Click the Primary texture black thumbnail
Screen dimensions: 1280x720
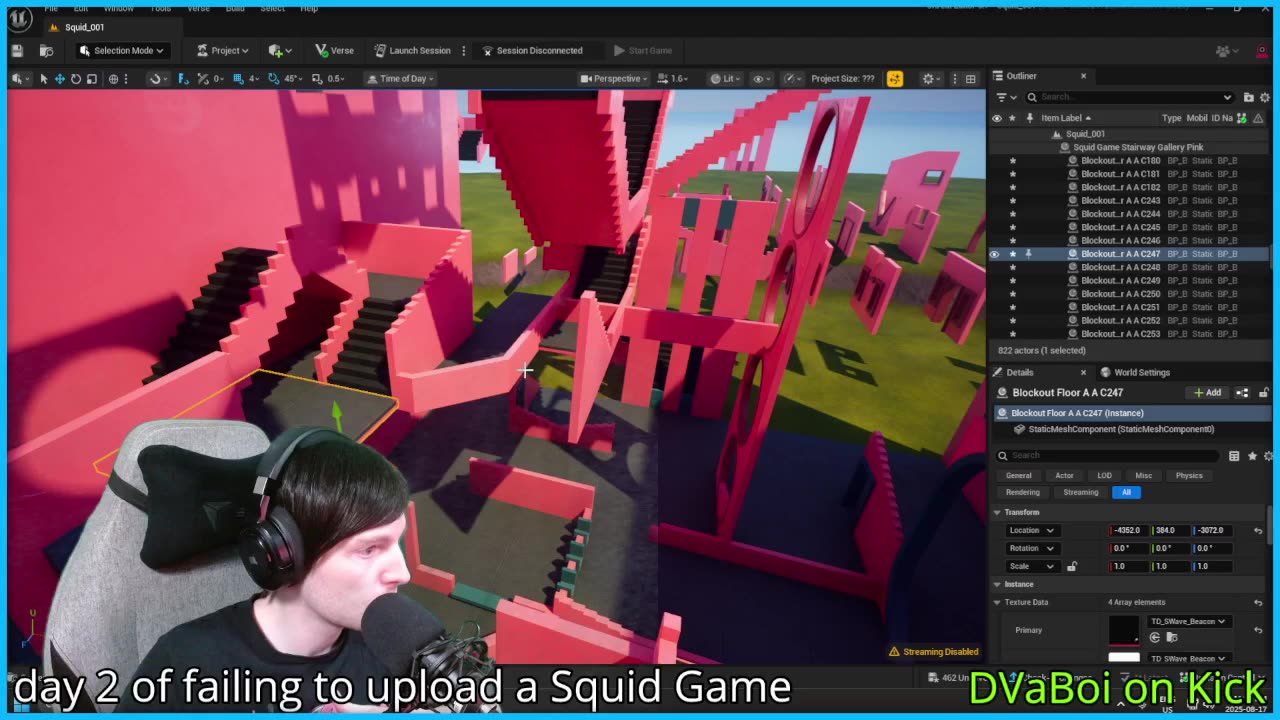pyautogui.click(x=1124, y=630)
